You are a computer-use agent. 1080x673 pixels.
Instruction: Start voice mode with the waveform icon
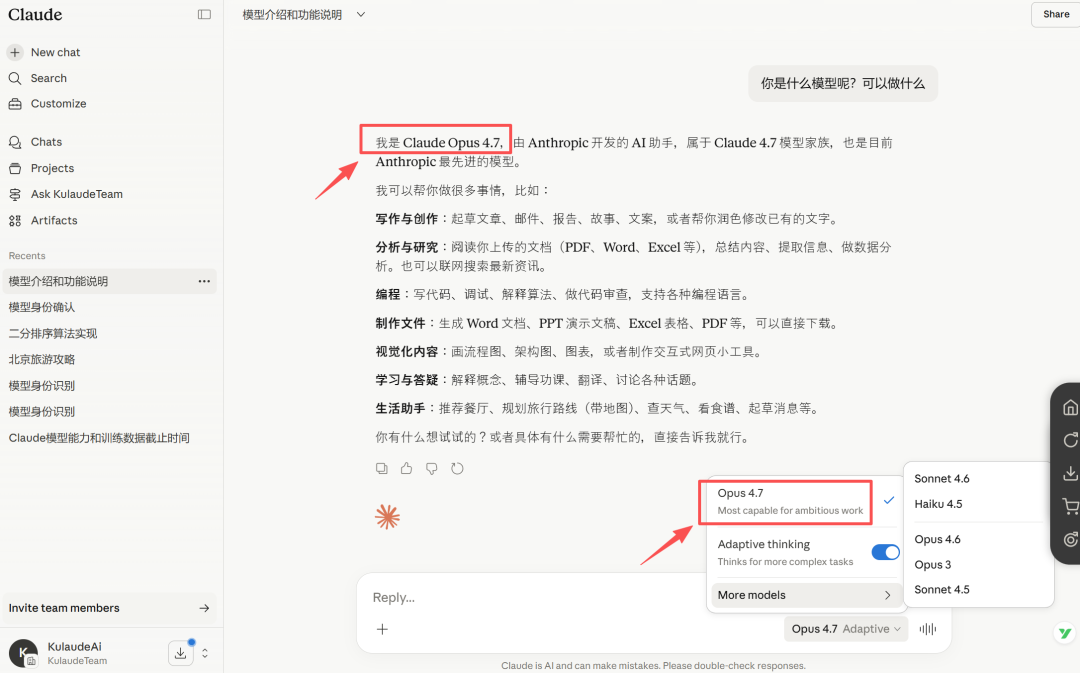point(928,629)
